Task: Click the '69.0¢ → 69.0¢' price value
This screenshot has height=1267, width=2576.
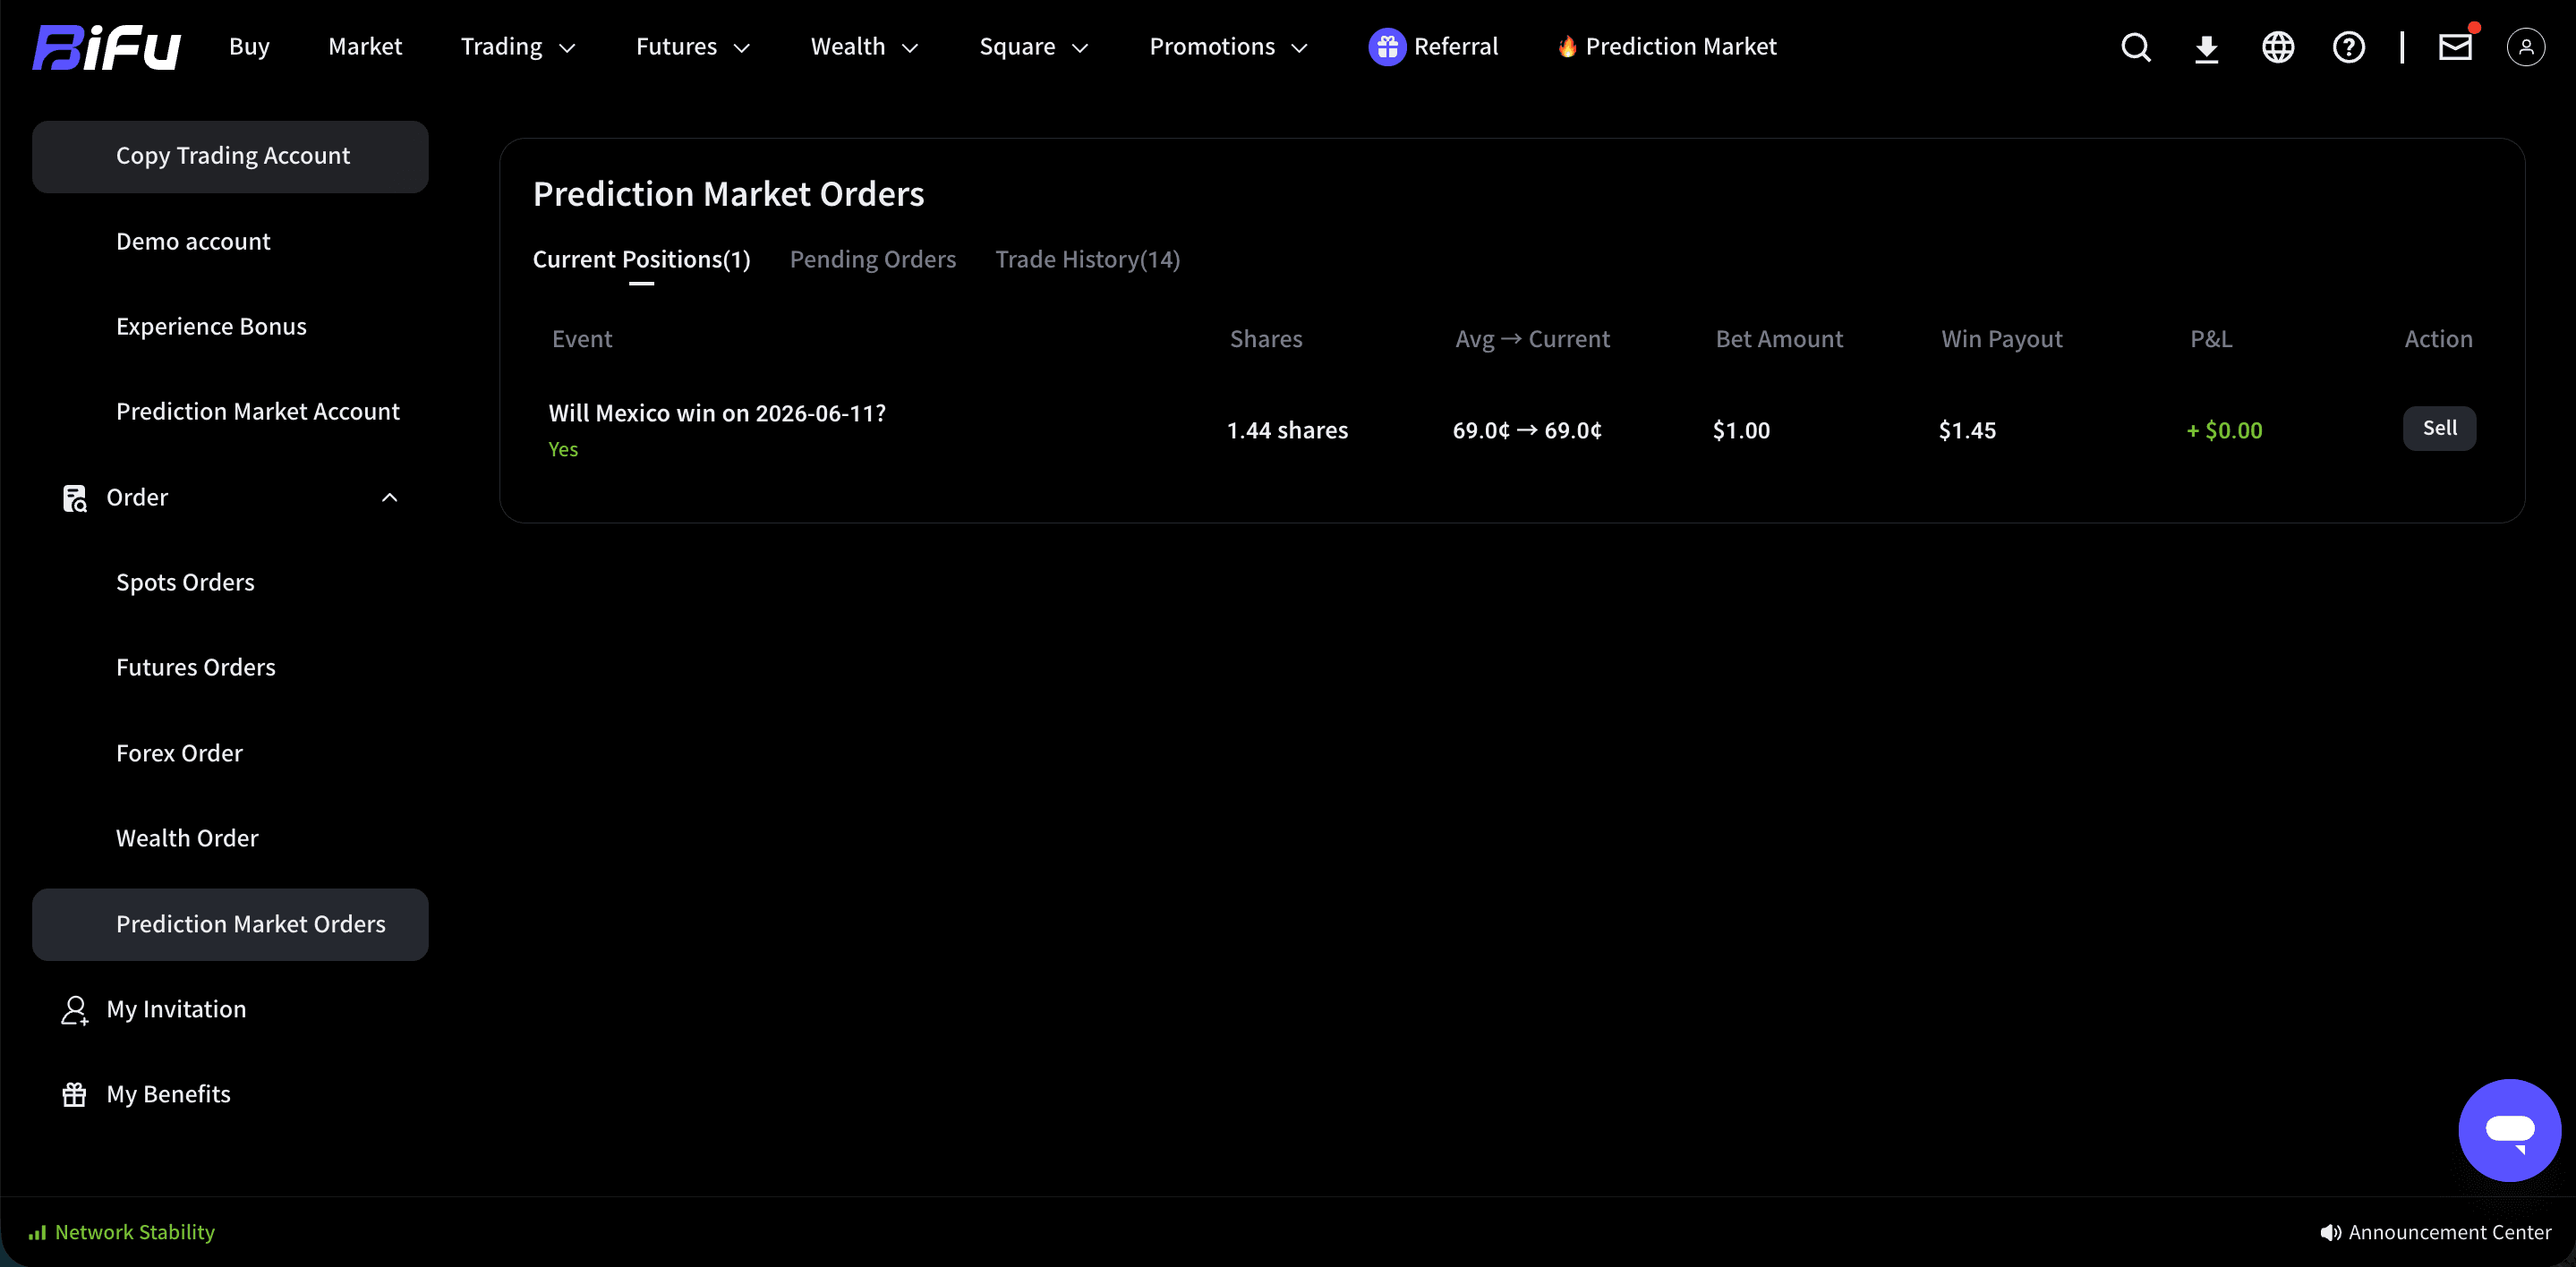Action: pyautogui.click(x=1527, y=431)
